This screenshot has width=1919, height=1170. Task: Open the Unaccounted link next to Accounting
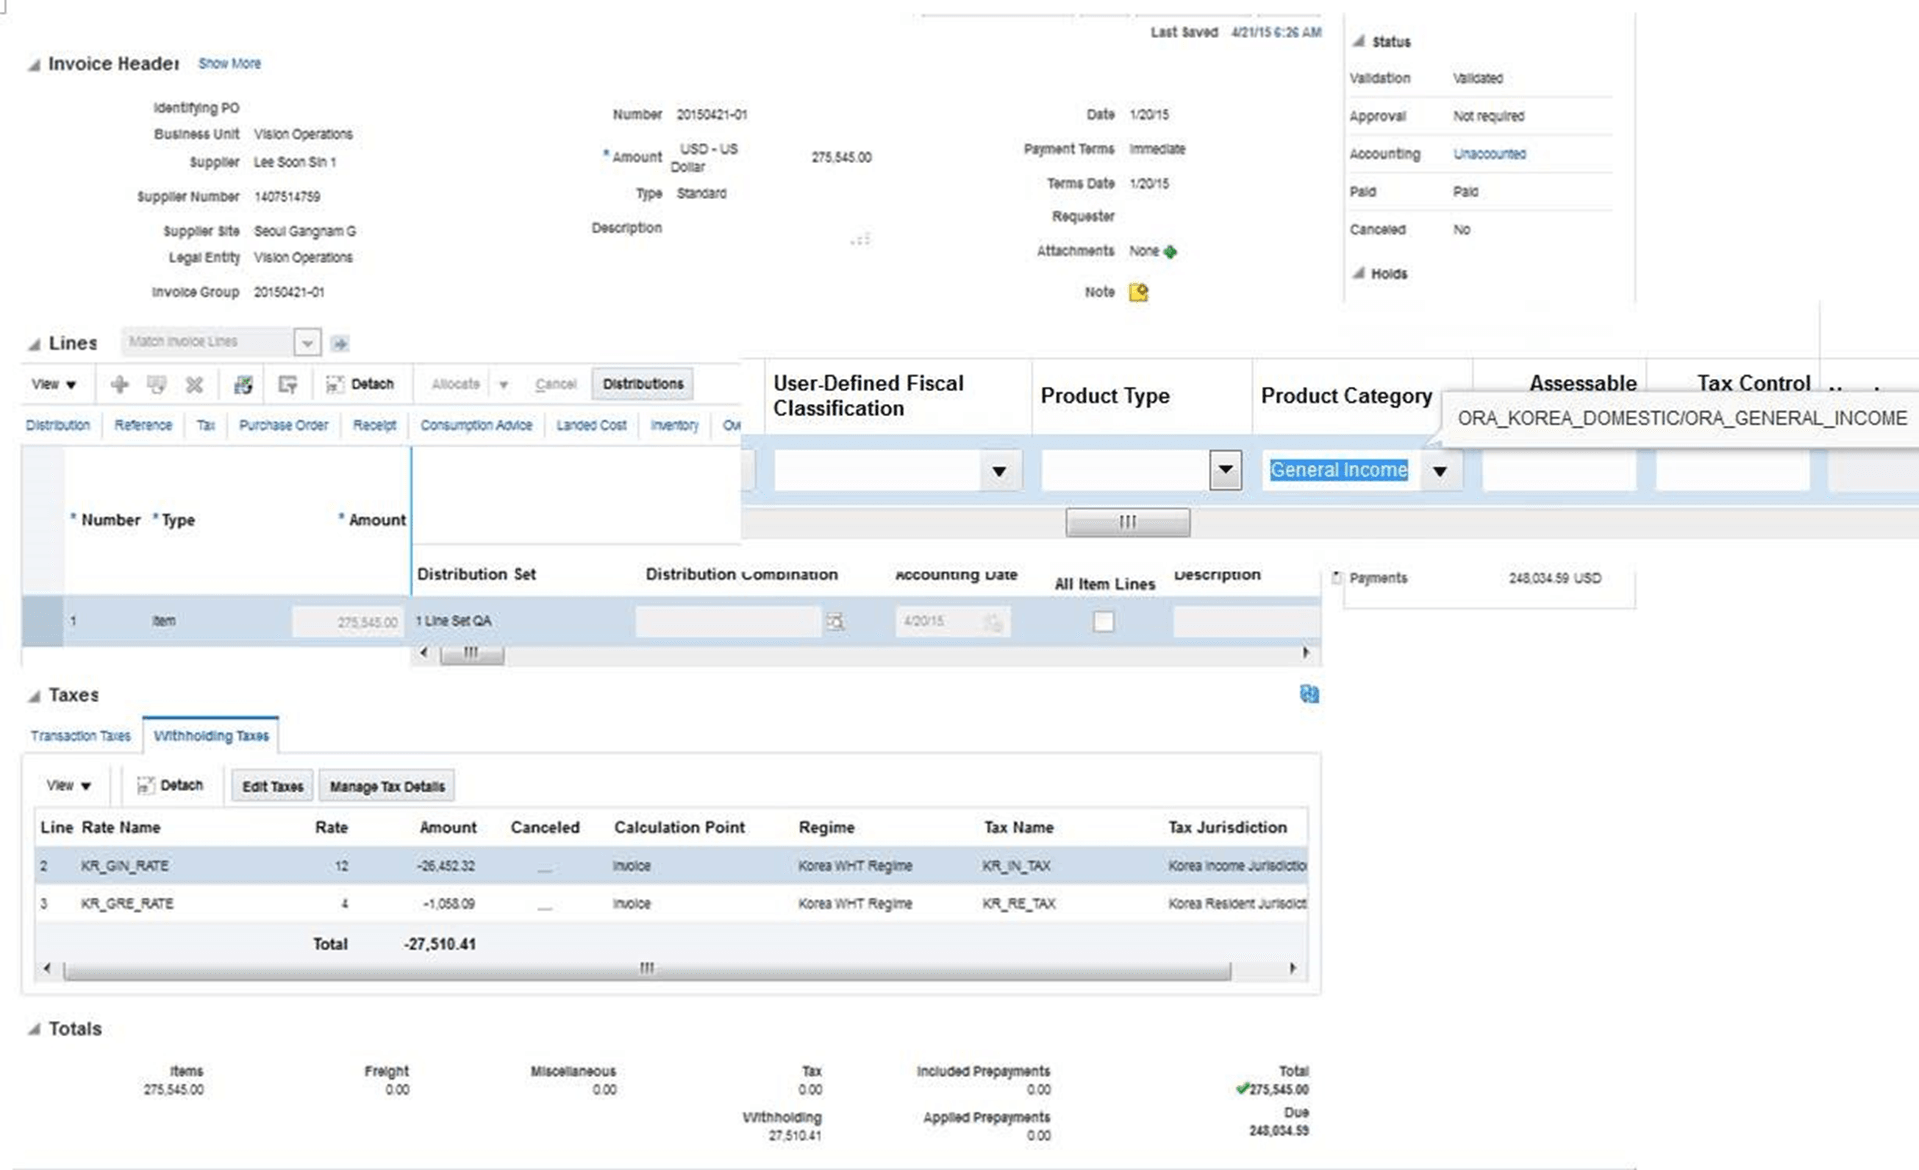click(x=1488, y=154)
